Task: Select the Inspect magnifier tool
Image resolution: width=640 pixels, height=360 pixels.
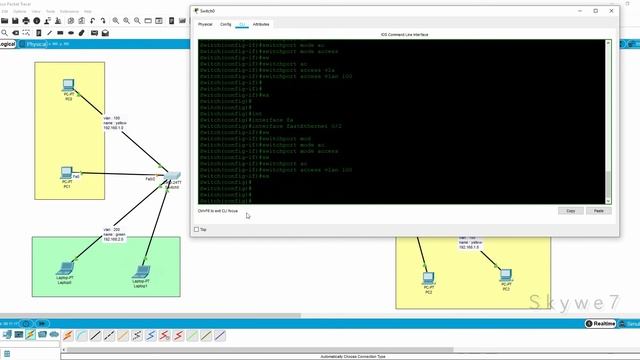Action: pos(4,33)
